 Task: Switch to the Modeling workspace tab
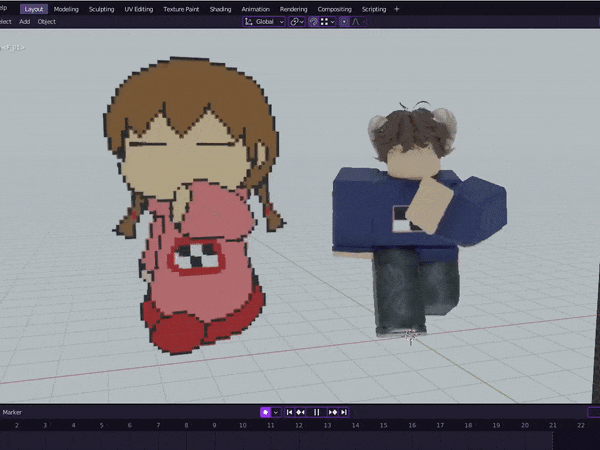coord(66,9)
